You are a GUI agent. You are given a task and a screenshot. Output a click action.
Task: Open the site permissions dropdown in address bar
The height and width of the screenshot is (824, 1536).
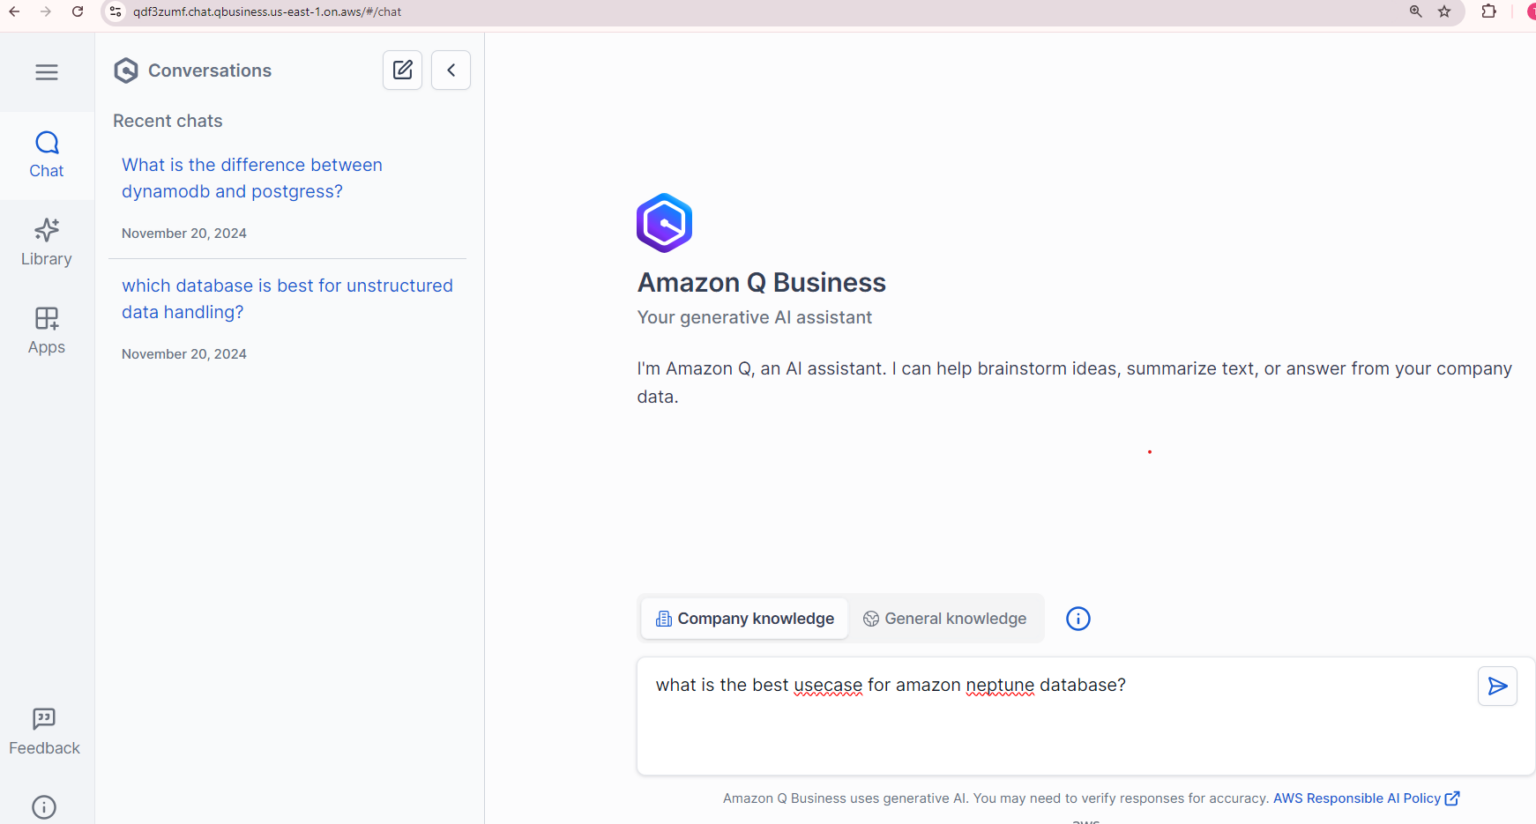click(116, 11)
